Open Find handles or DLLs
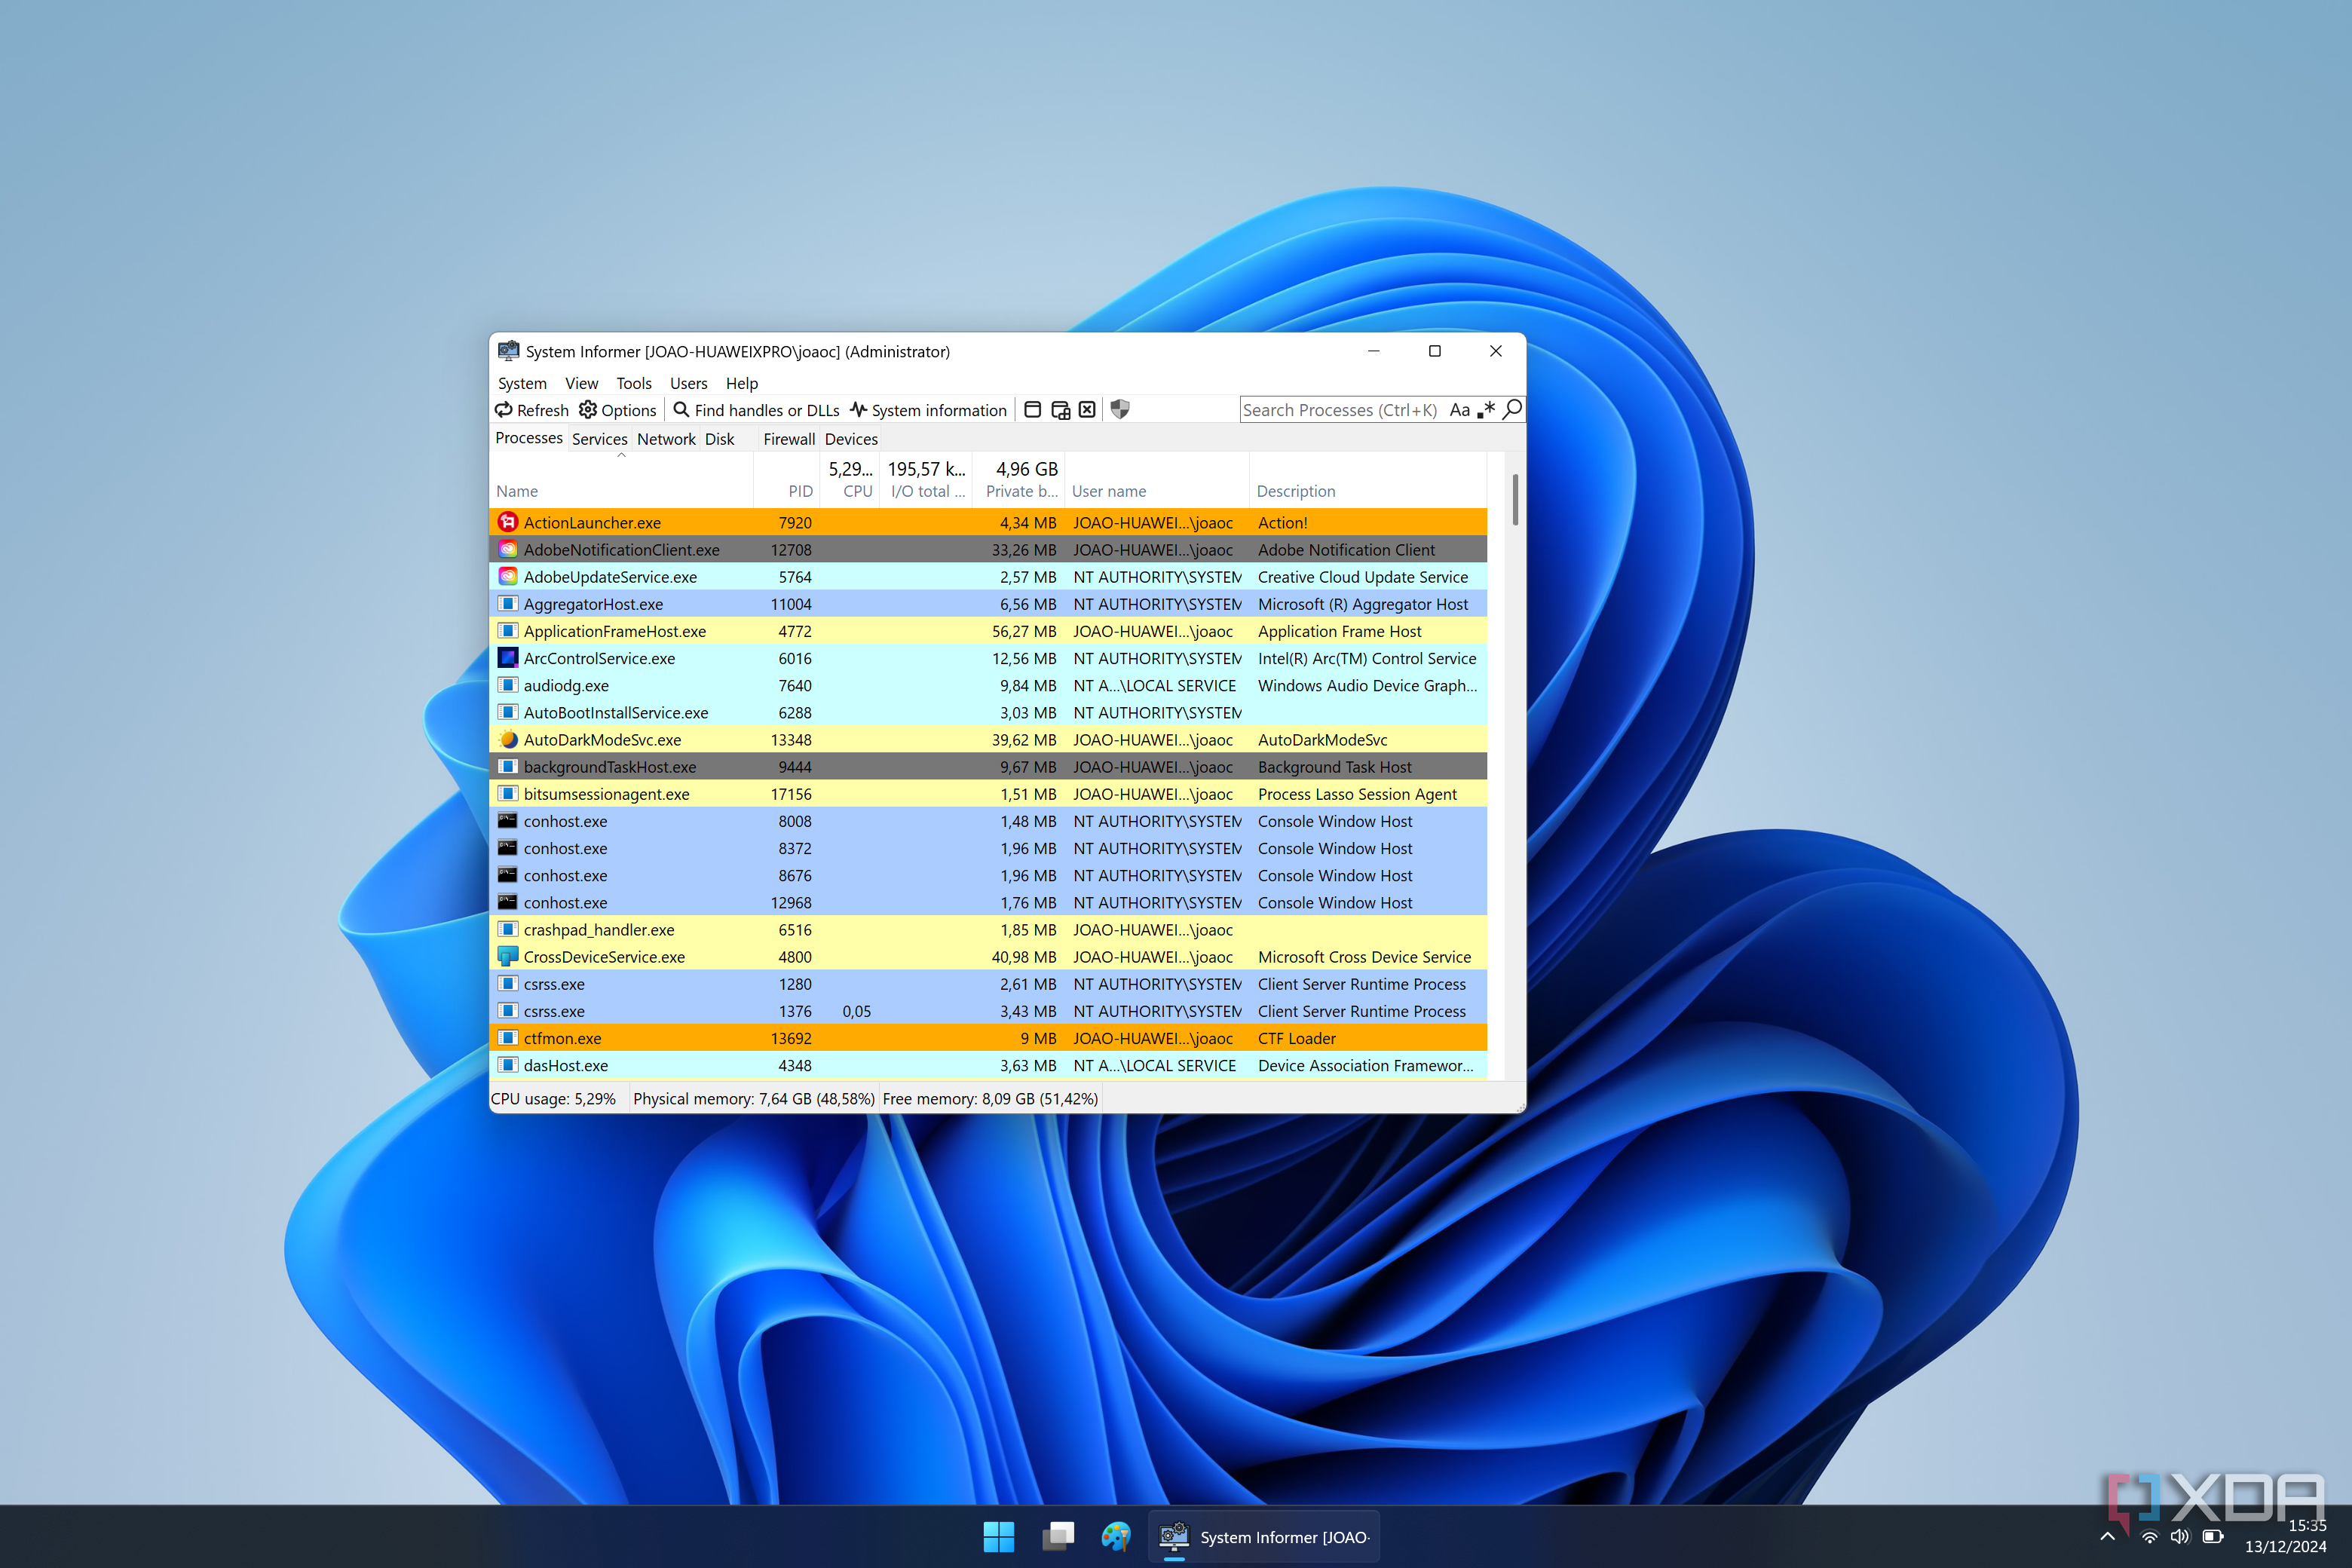 [756, 410]
